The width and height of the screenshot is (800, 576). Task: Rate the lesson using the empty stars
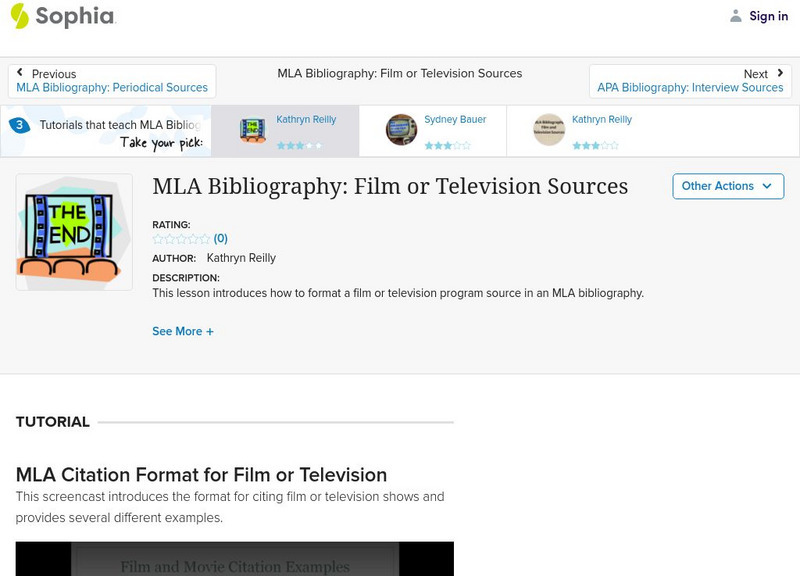point(181,239)
